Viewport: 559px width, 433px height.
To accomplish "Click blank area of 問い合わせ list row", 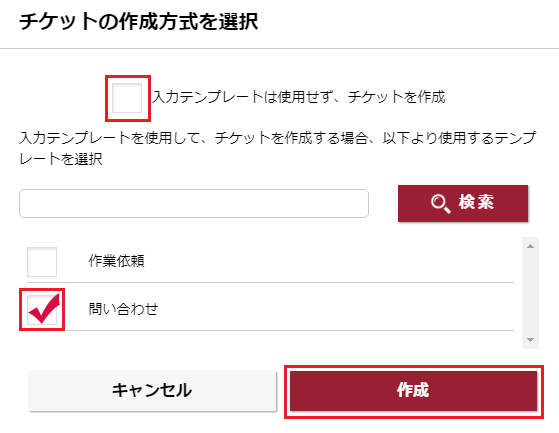I will click(x=335, y=309).
